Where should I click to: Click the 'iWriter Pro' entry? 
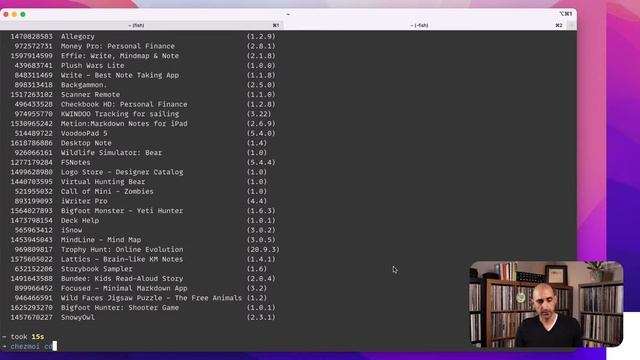pyautogui.click(x=84, y=201)
